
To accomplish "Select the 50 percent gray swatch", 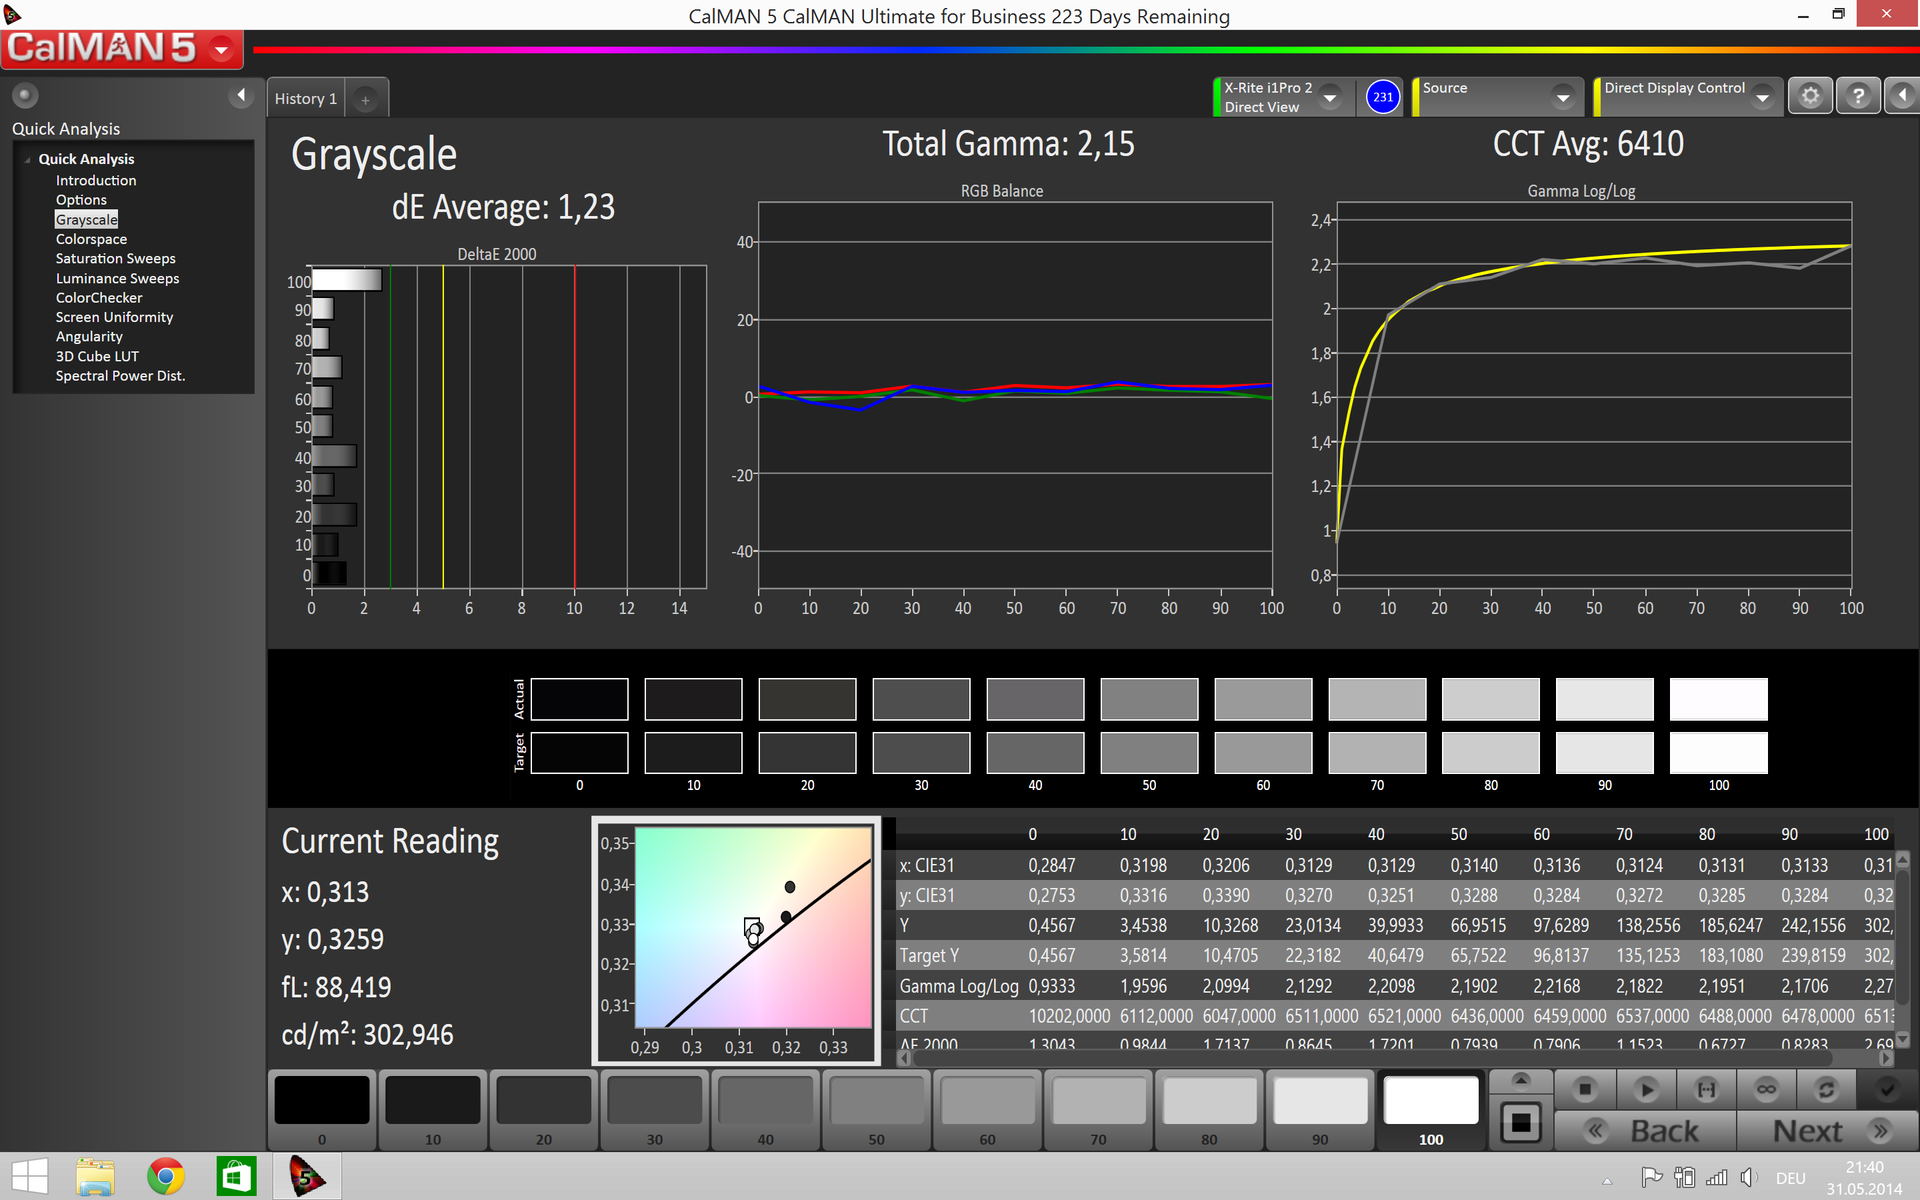I will [x=876, y=1102].
